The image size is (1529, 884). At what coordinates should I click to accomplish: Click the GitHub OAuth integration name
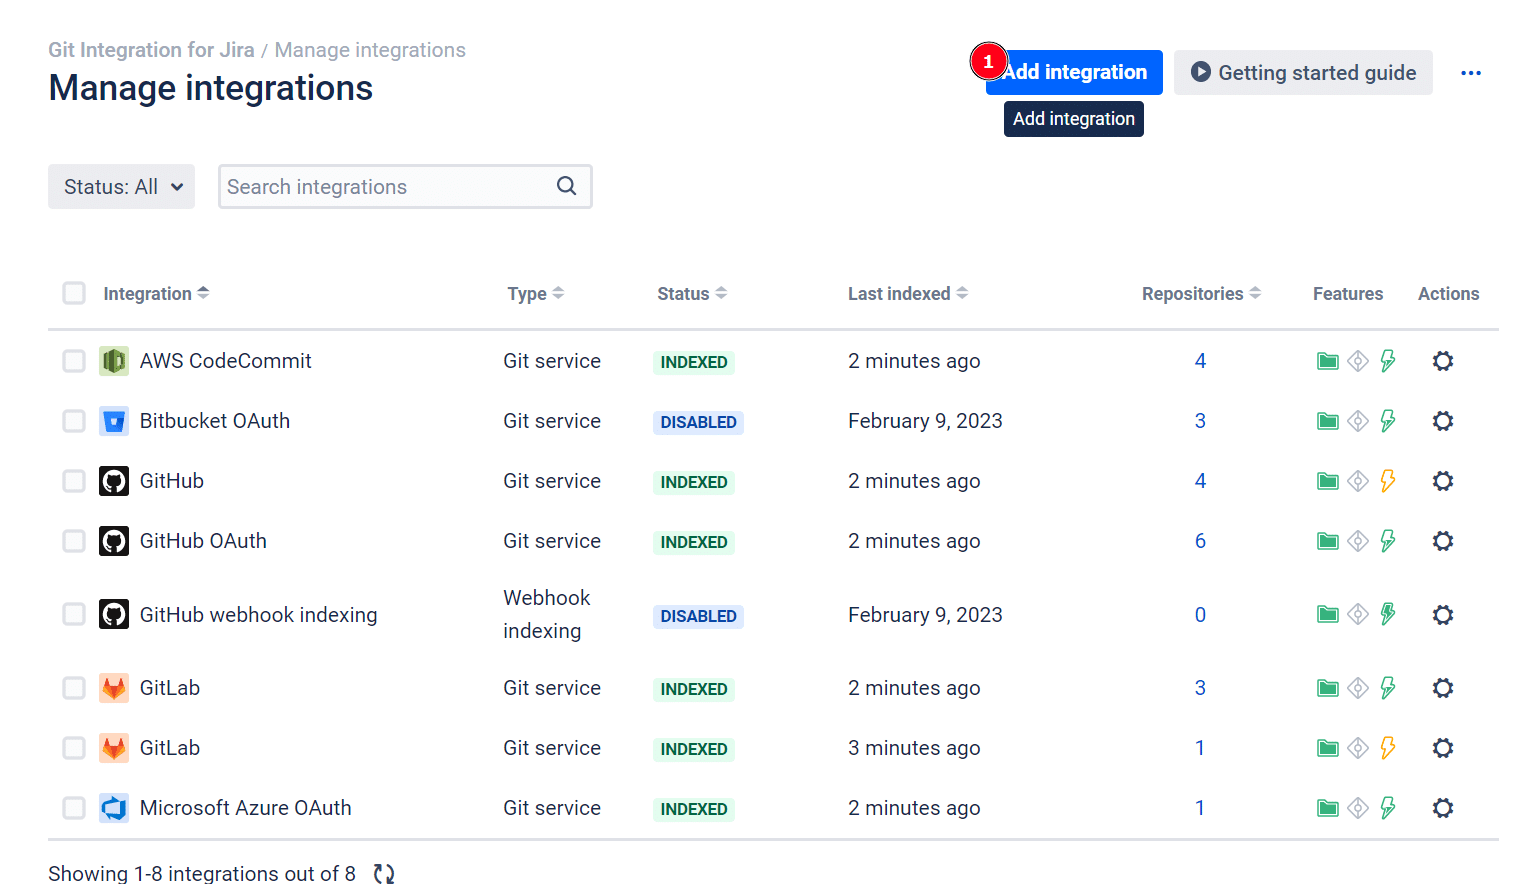(203, 541)
